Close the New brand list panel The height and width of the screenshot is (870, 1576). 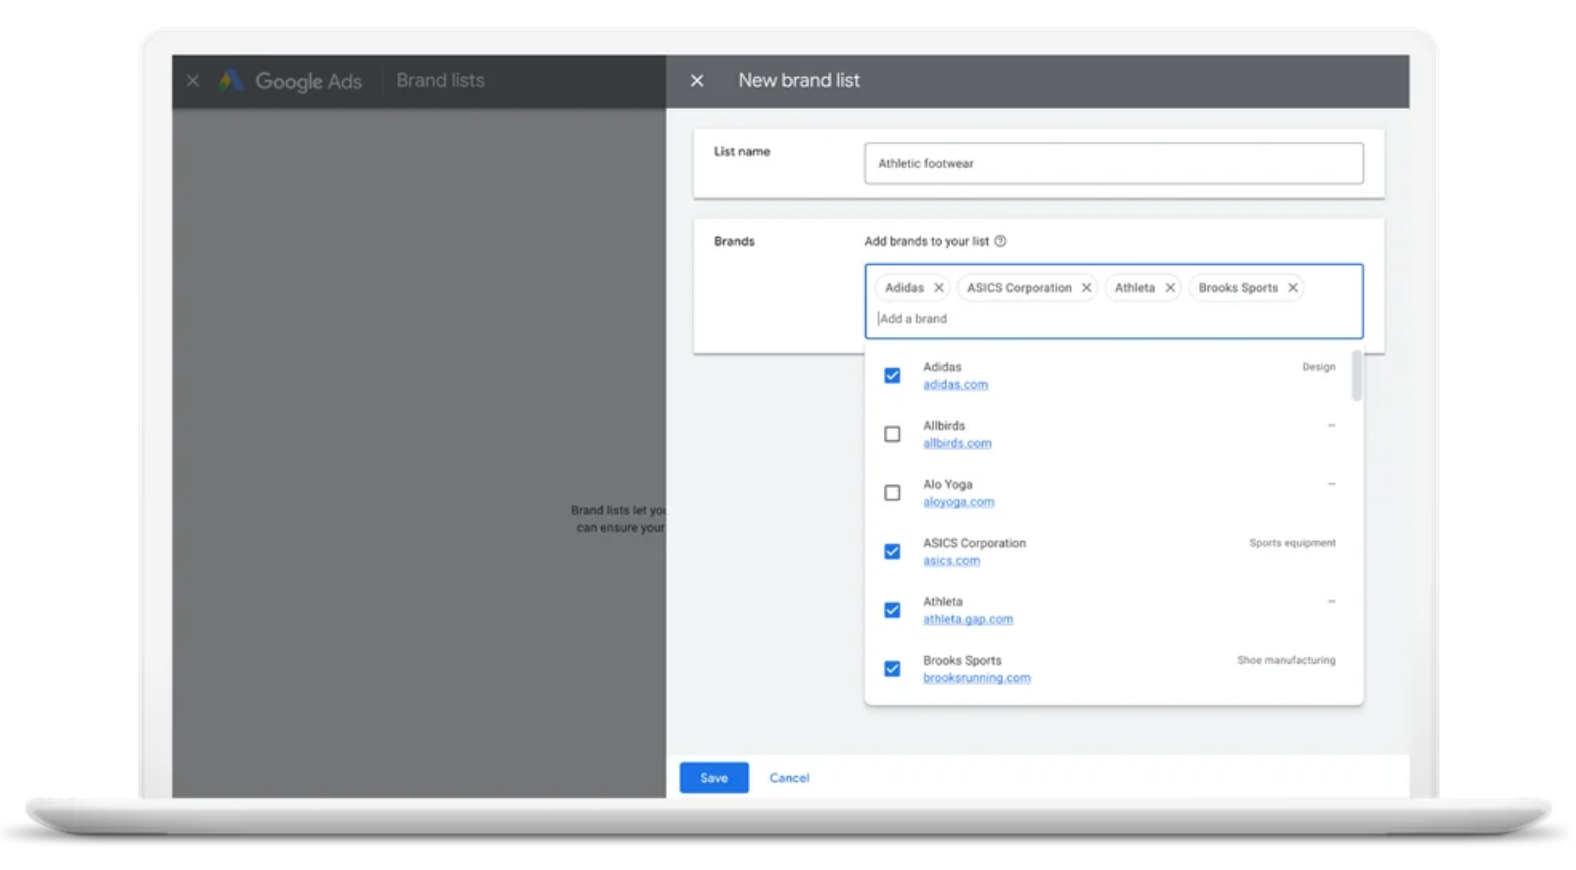pos(697,81)
